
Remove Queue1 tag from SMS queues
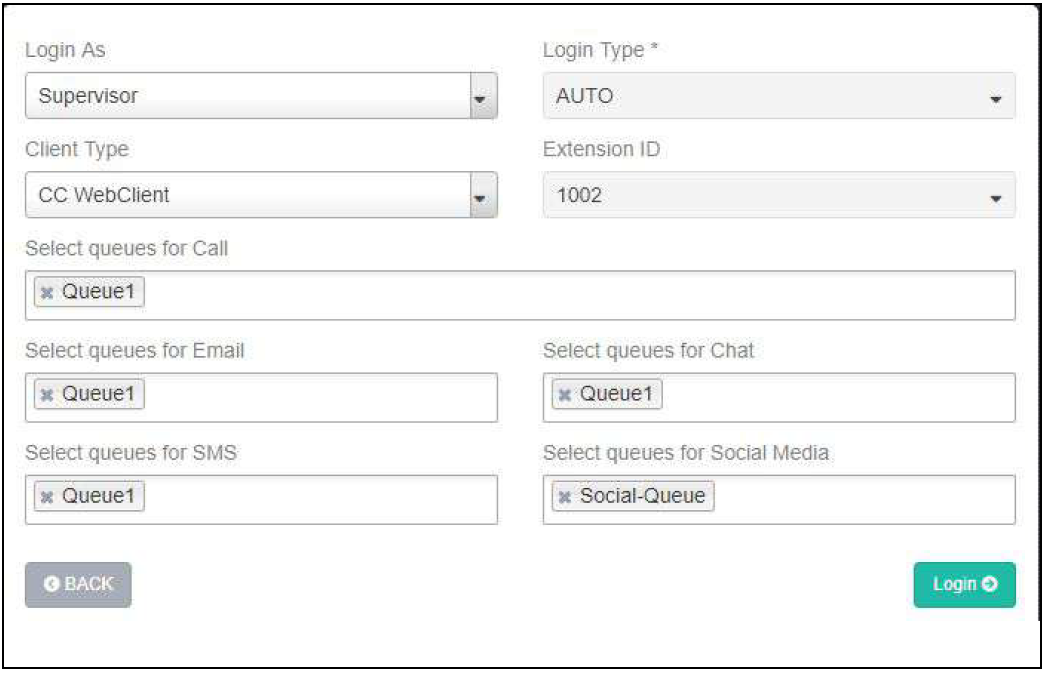[46, 497]
